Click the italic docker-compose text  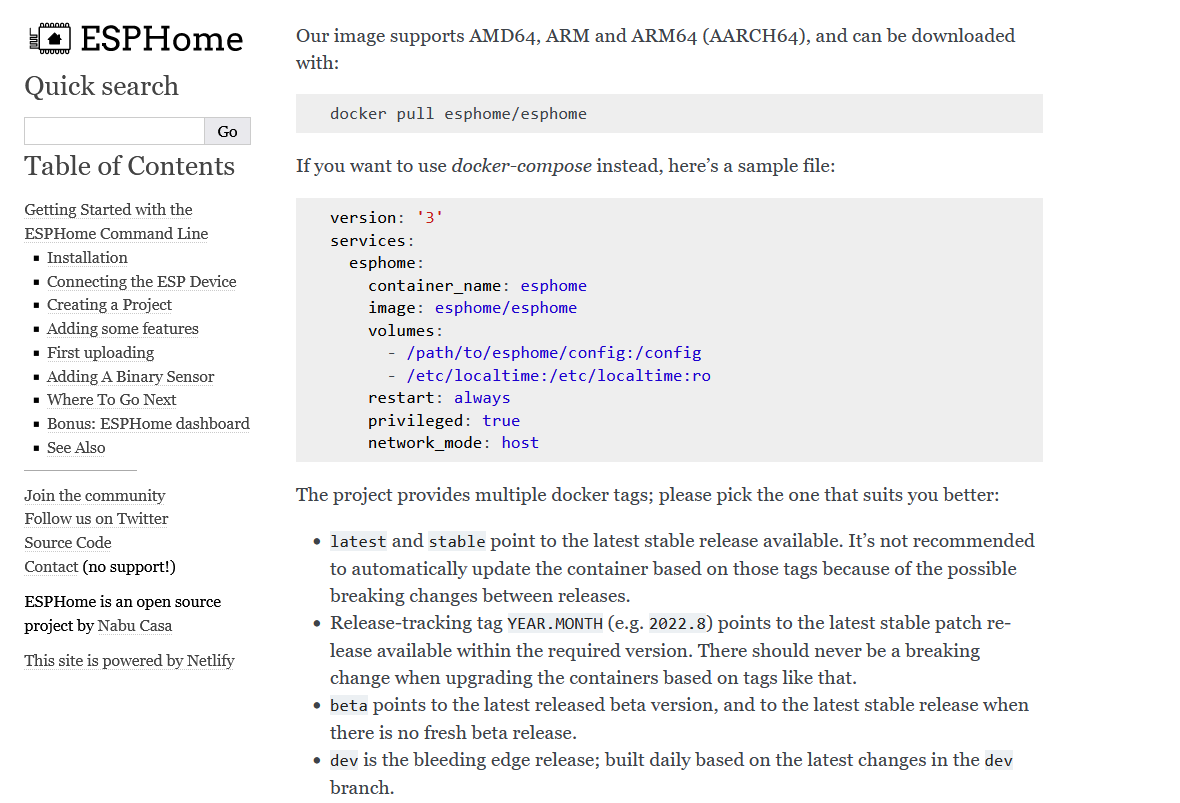[522, 166]
